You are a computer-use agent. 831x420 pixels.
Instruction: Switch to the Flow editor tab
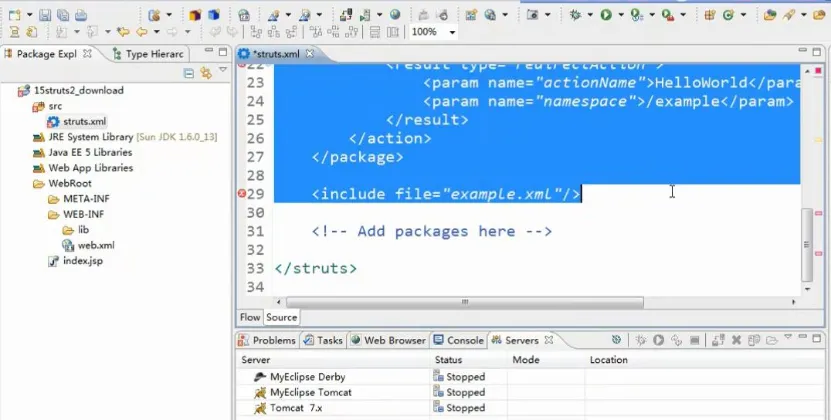(250, 317)
